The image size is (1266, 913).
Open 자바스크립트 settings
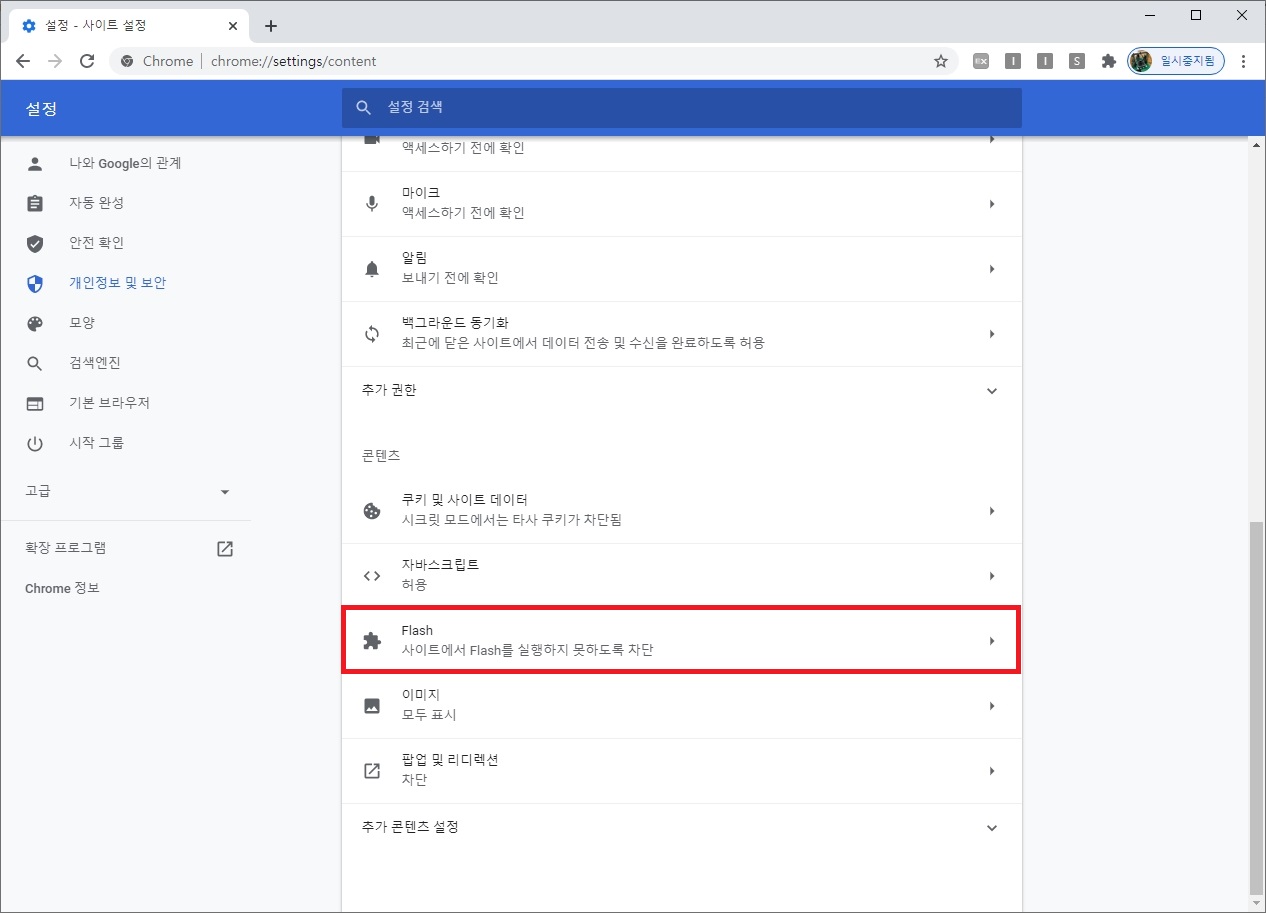tap(682, 576)
